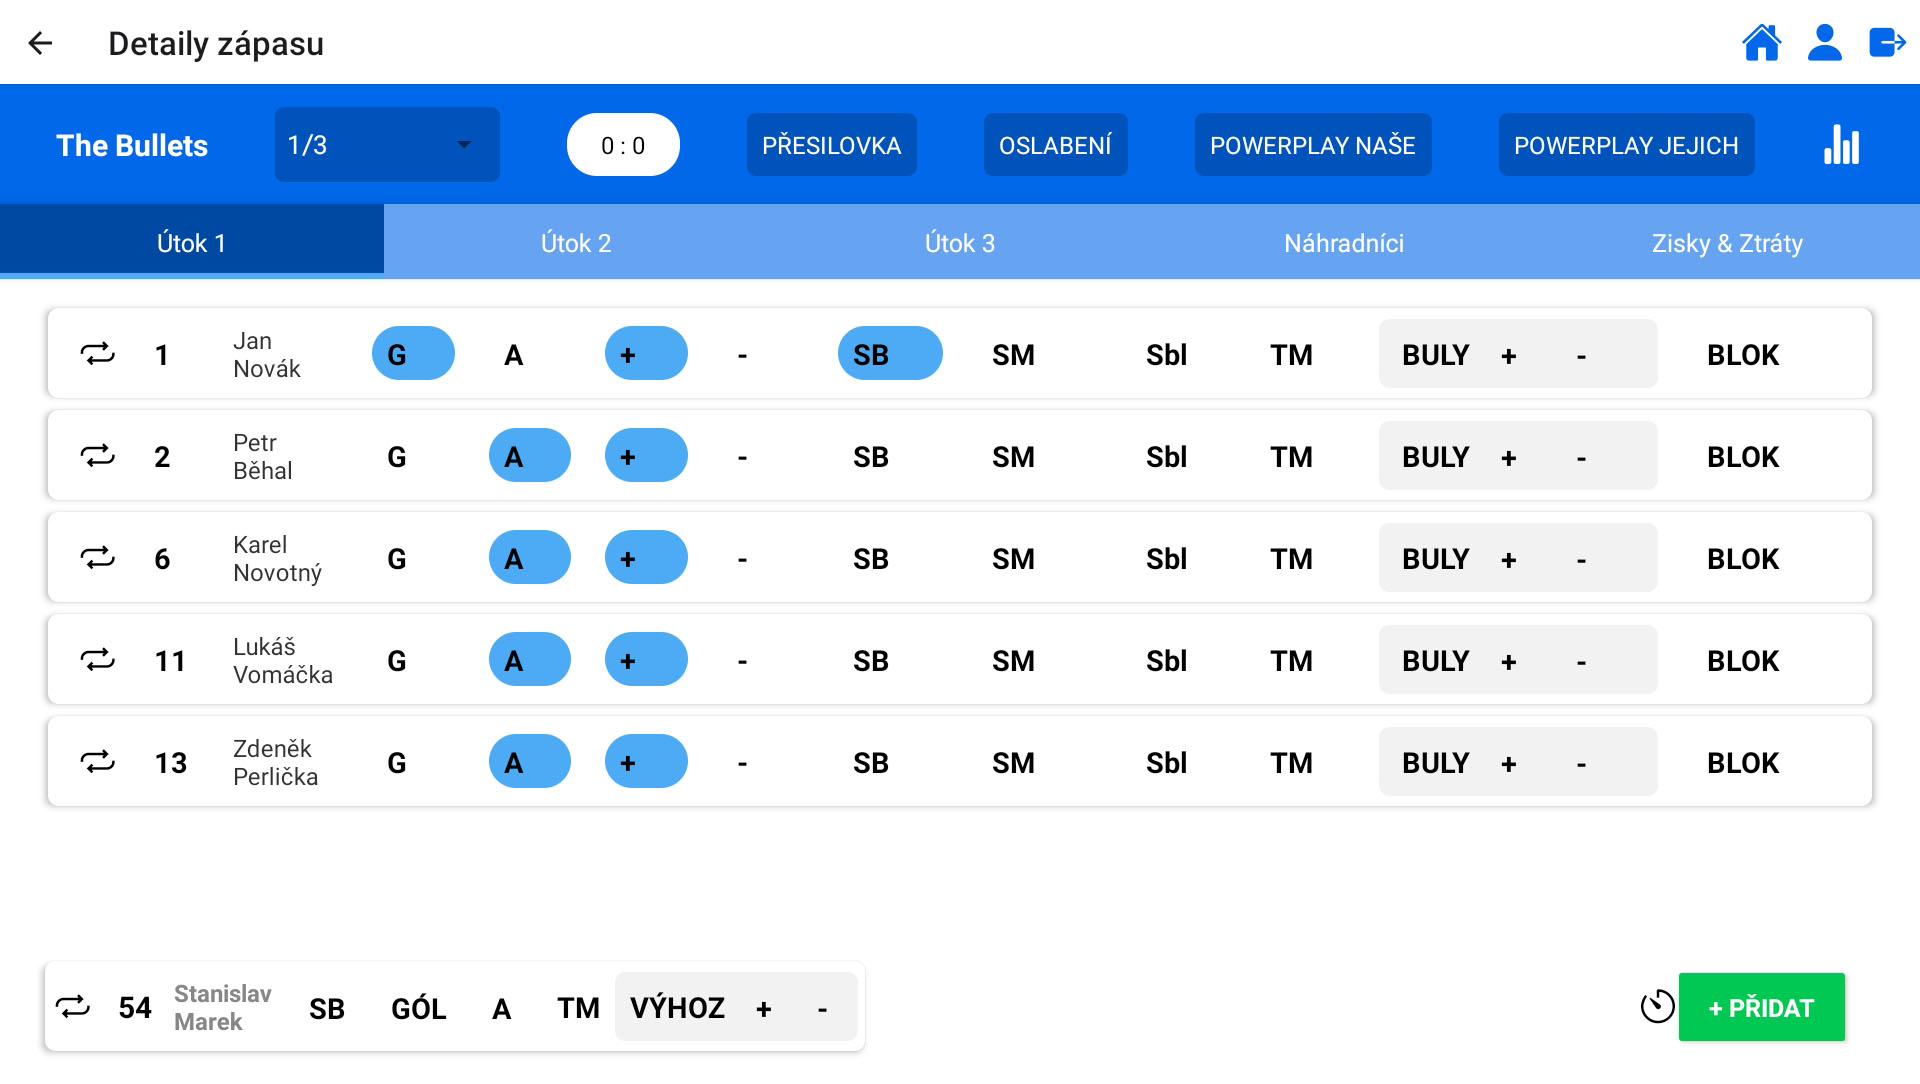Image resolution: width=1920 pixels, height=1084 pixels.
Task: Open the statistics bar chart icon
Action: (x=1841, y=145)
